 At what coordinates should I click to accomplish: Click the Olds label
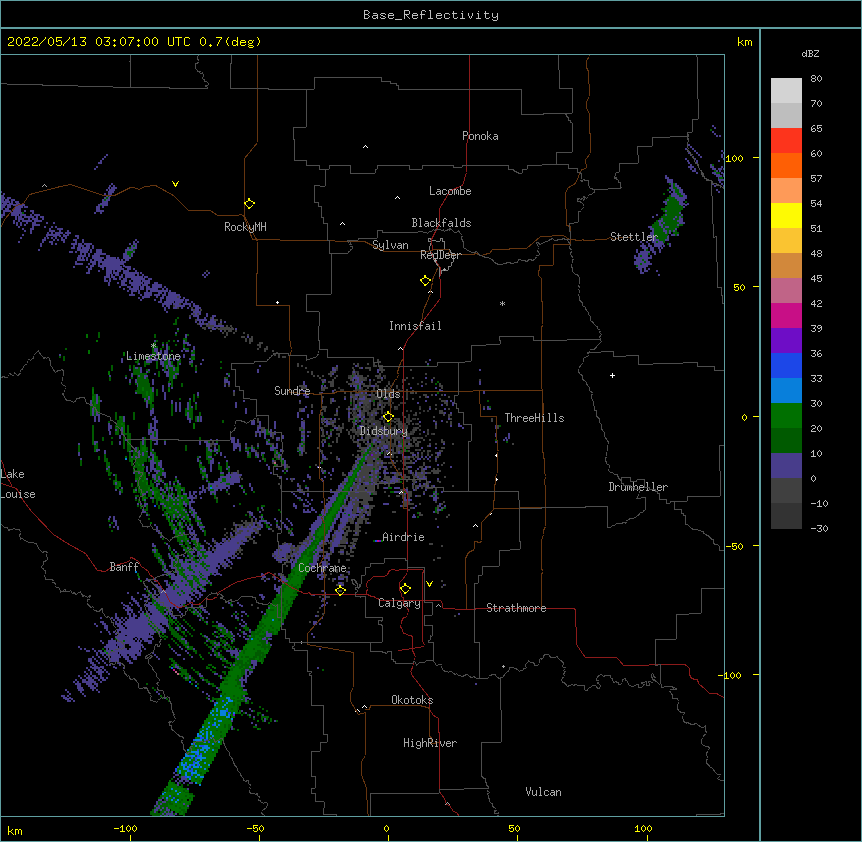click(388, 394)
